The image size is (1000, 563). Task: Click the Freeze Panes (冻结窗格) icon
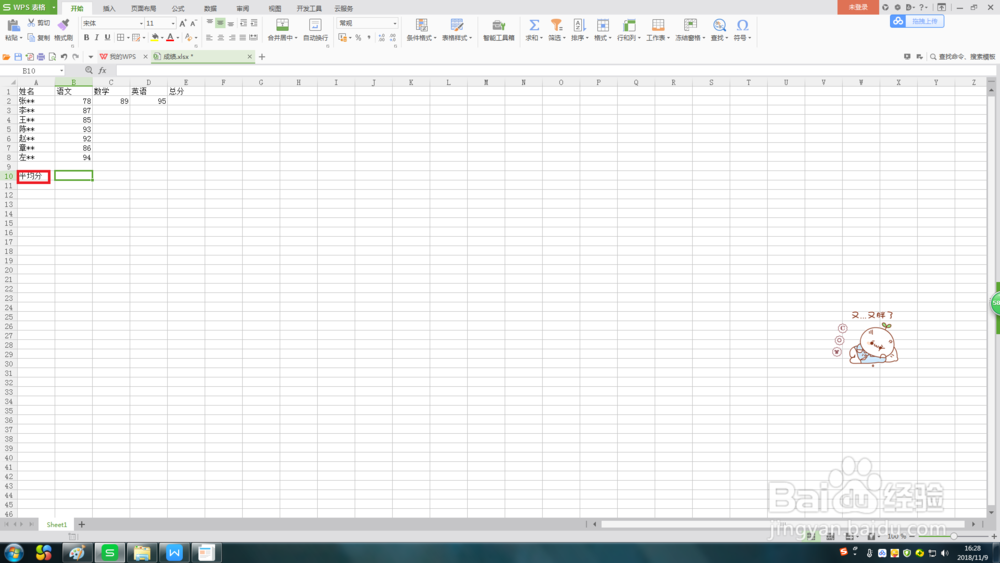(690, 25)
